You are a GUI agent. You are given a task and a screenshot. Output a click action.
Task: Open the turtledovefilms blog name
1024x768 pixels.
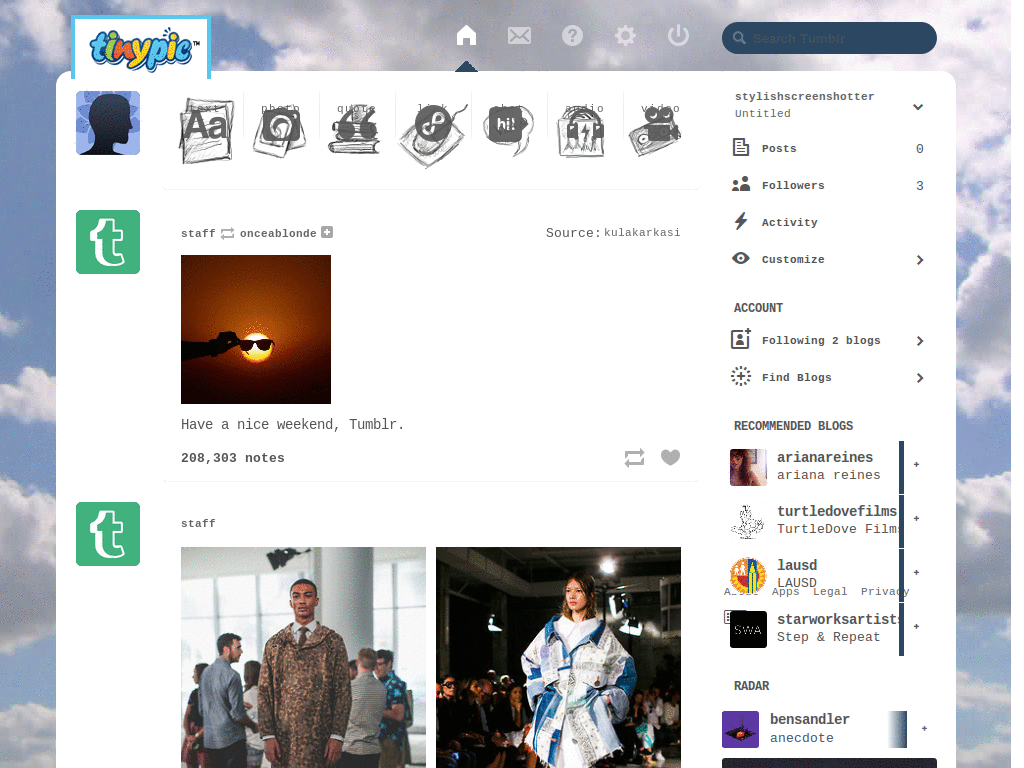(x=837, y=511)
